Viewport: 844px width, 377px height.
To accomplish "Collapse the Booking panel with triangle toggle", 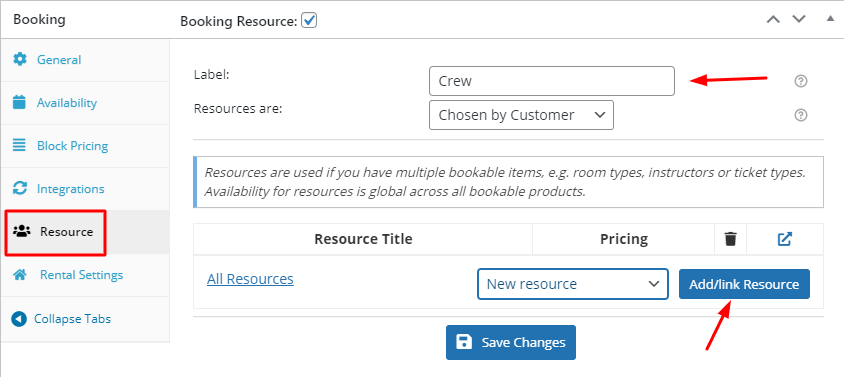I will point(830,18).
